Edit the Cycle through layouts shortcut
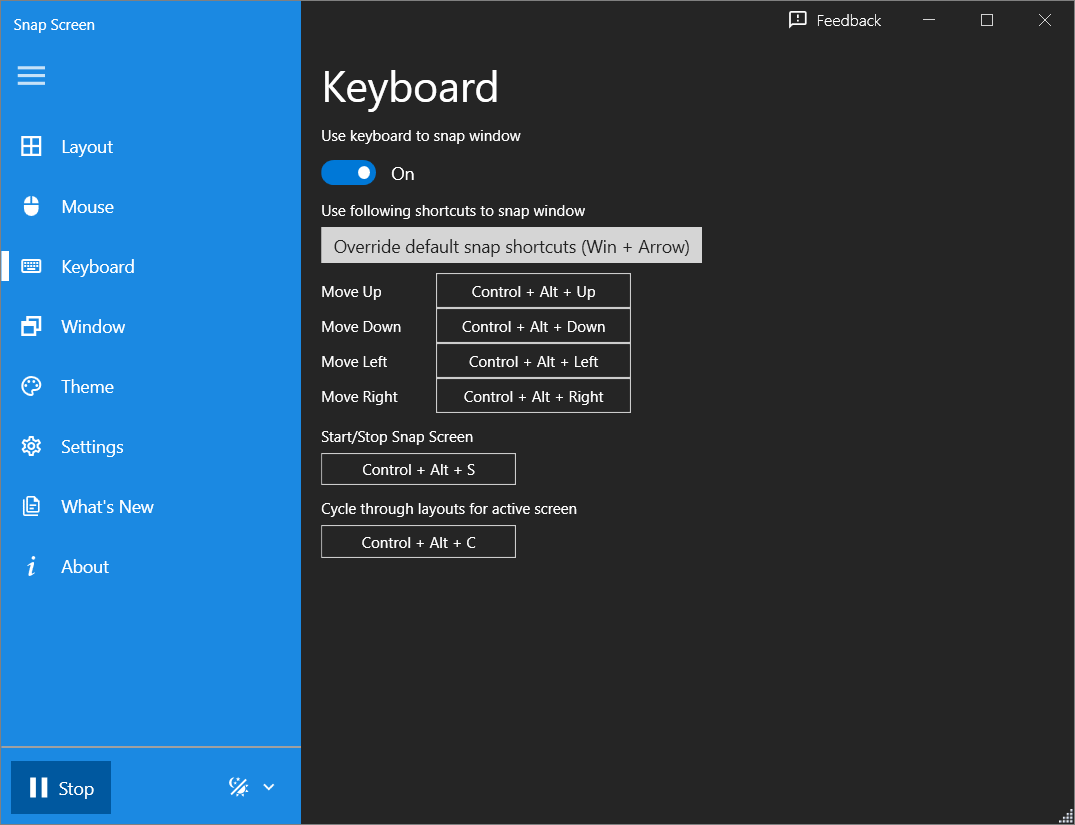1075x825 pixels. point(418,542)
